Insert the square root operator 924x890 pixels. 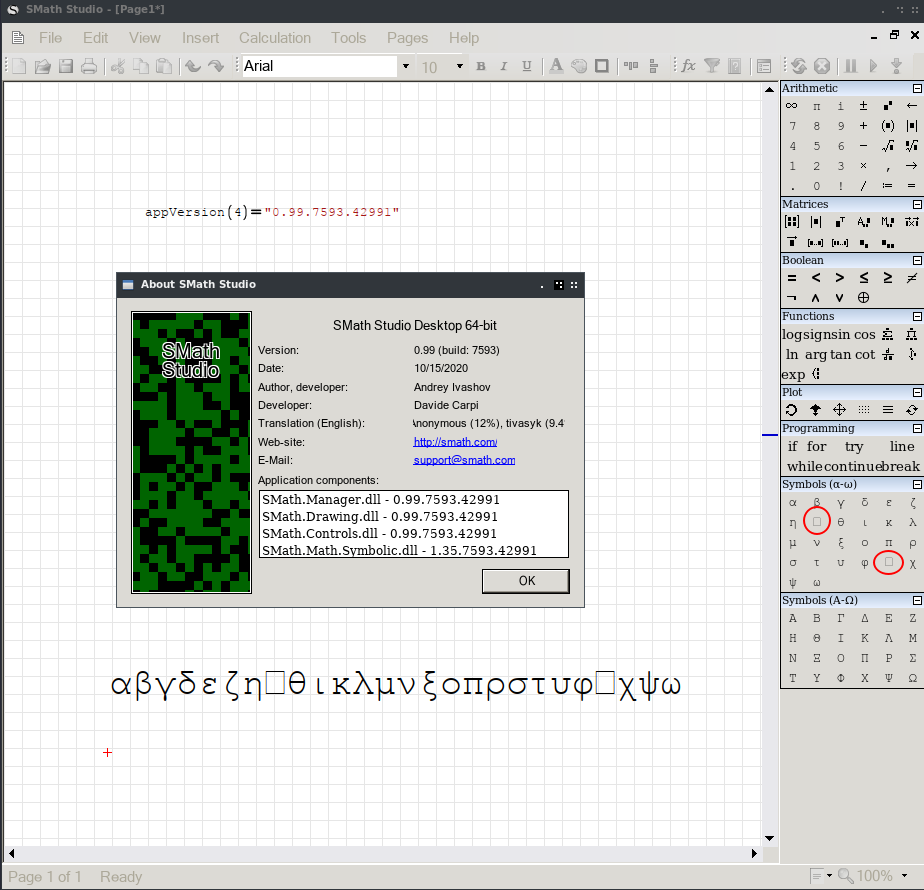point(887,146)
